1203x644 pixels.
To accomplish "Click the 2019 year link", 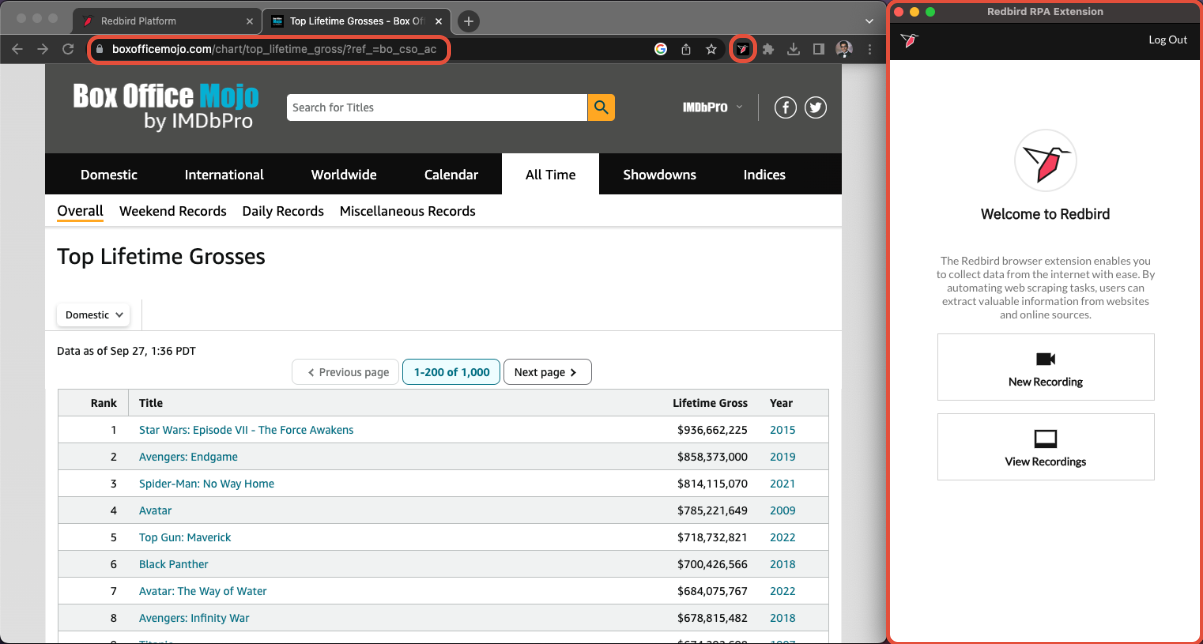I will point(783,457).
